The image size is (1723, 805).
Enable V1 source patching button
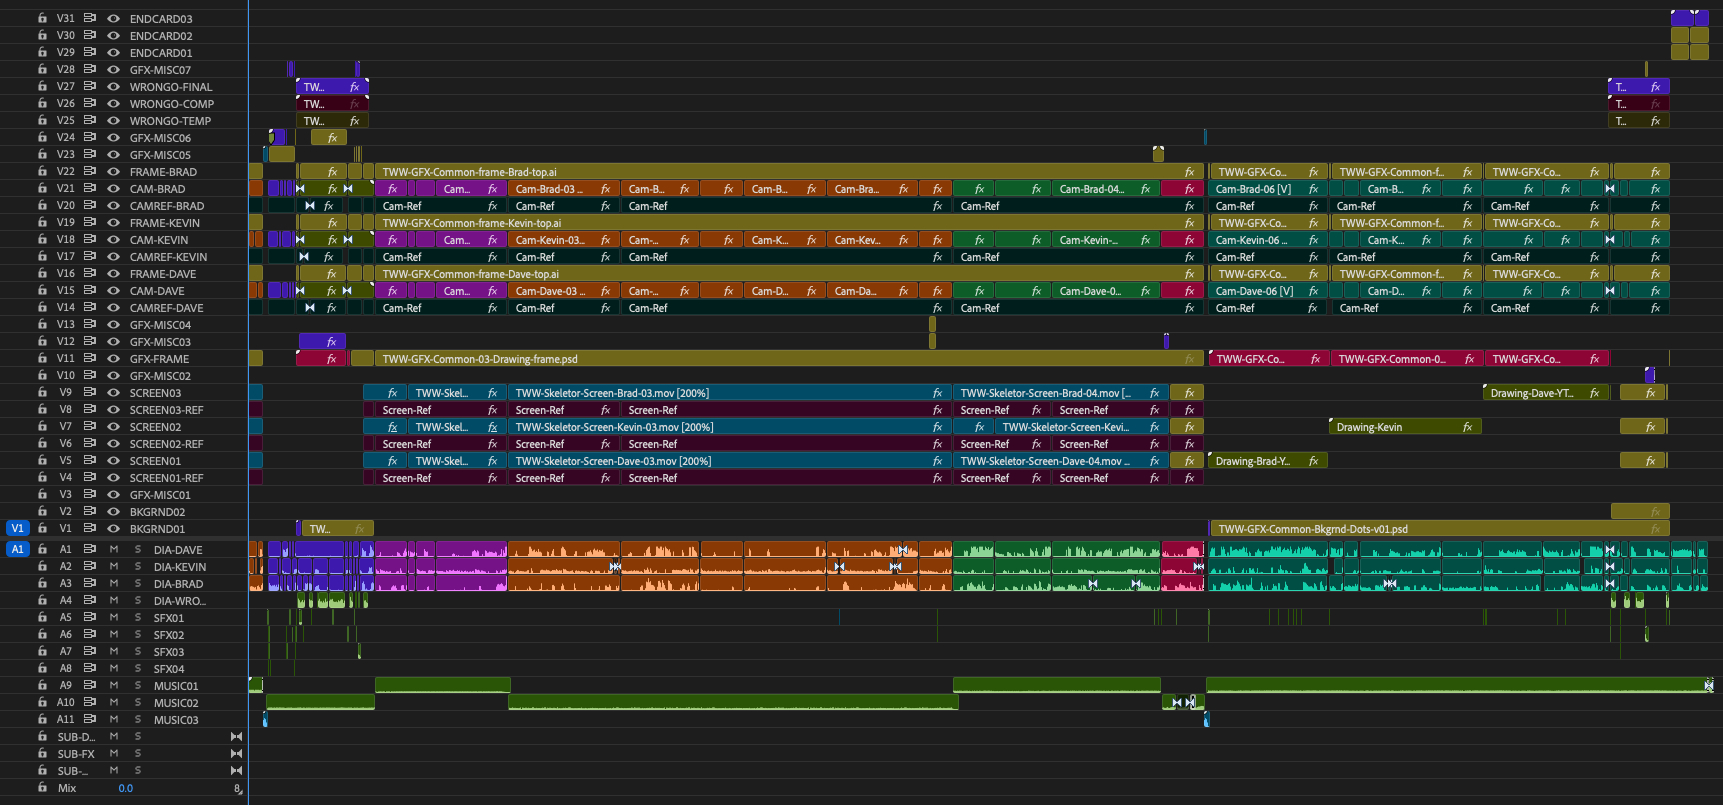[x=17, y=528]
